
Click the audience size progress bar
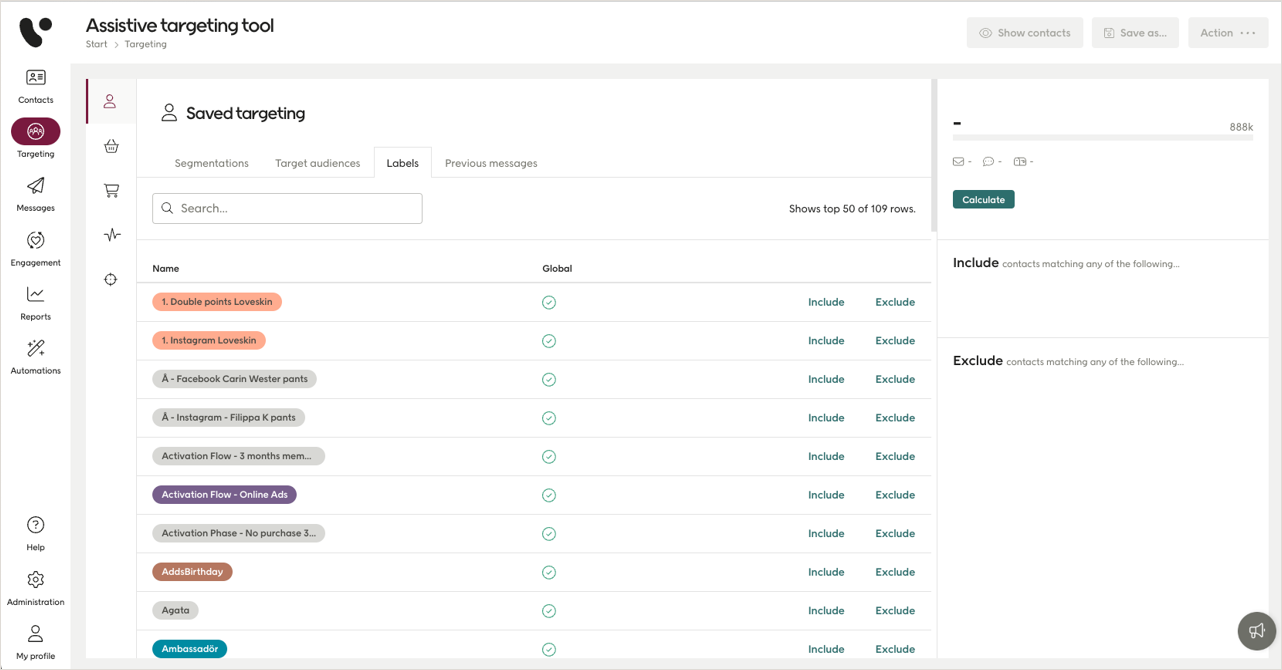1103,137
